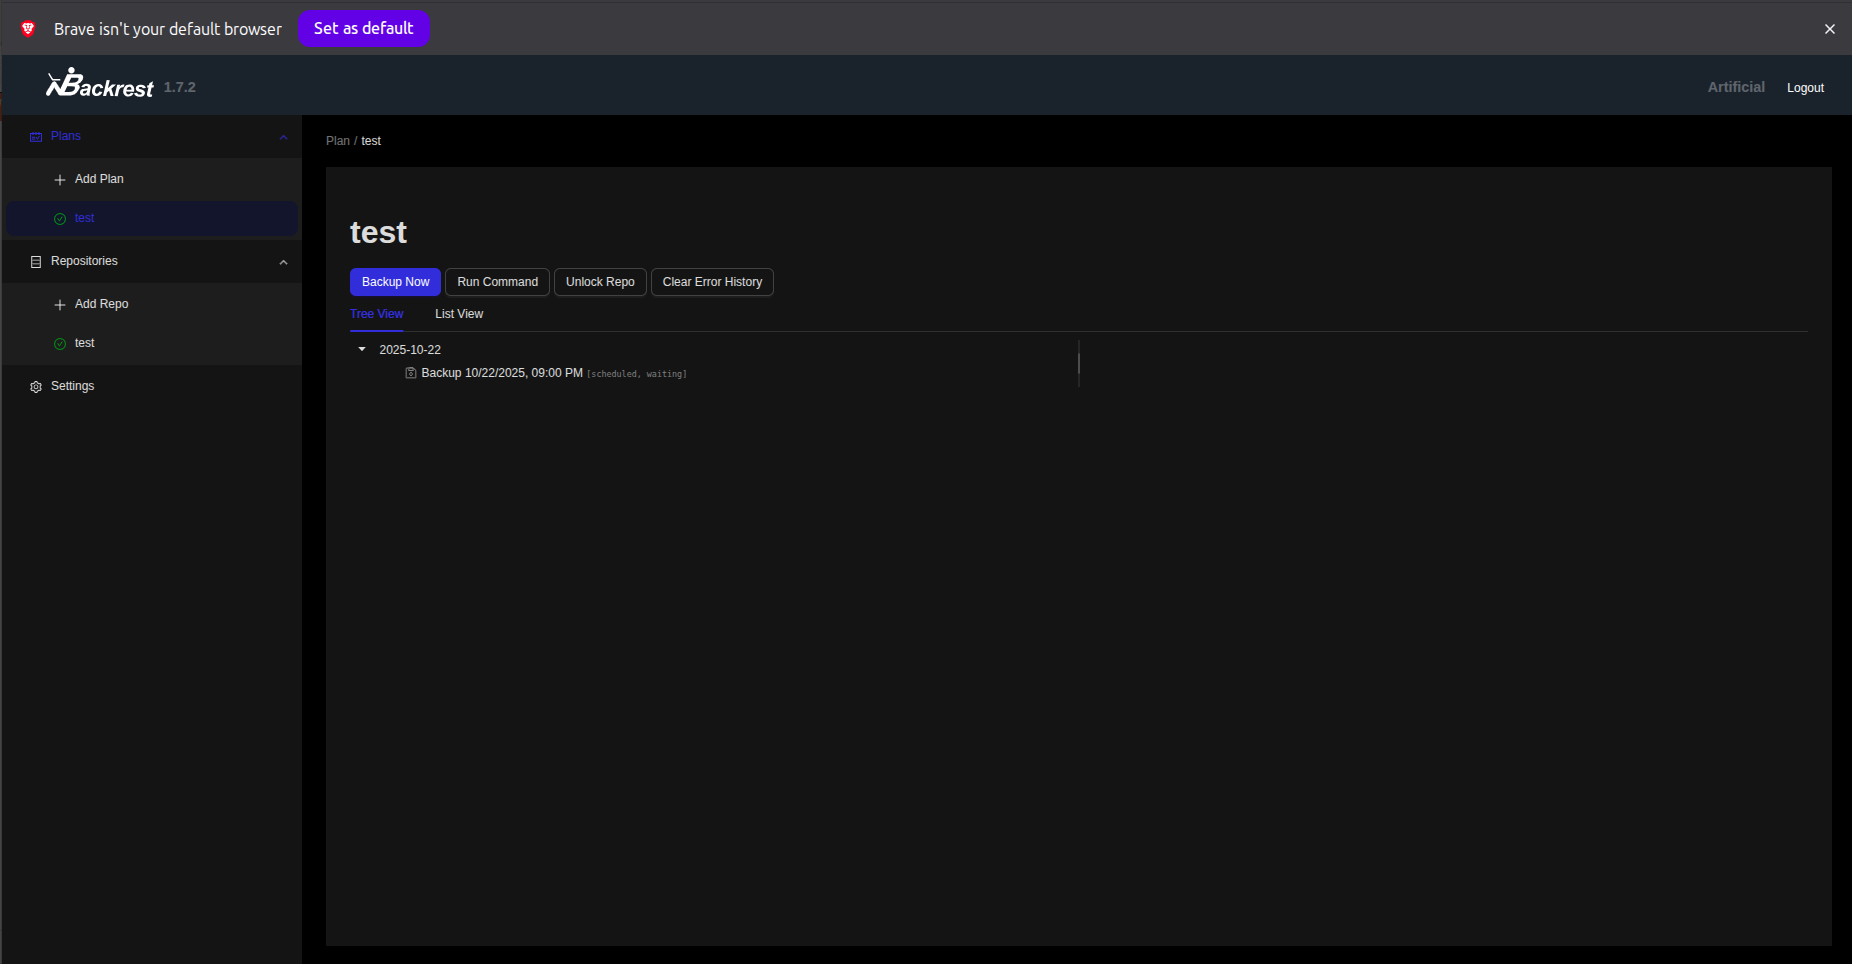Dismiss the default browser notification bar
Image resolution: width=1852 pixels, height=964 pixels.
pos(1830,29)
